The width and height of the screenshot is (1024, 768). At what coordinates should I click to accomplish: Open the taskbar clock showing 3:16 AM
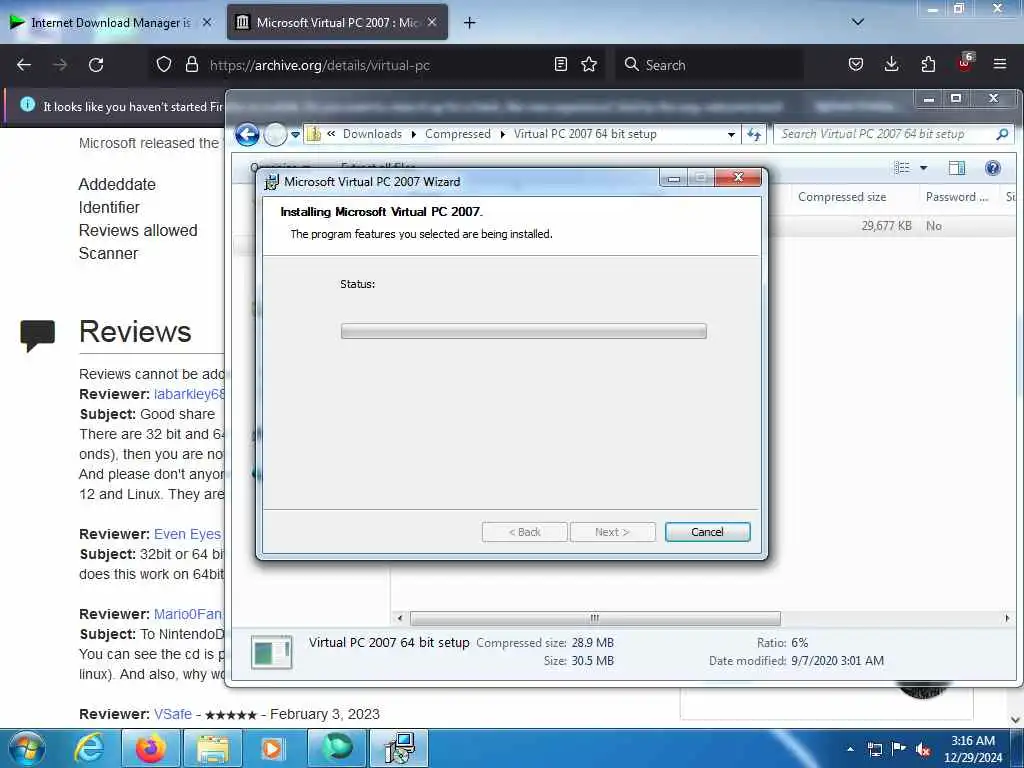[x=972, y=749]
